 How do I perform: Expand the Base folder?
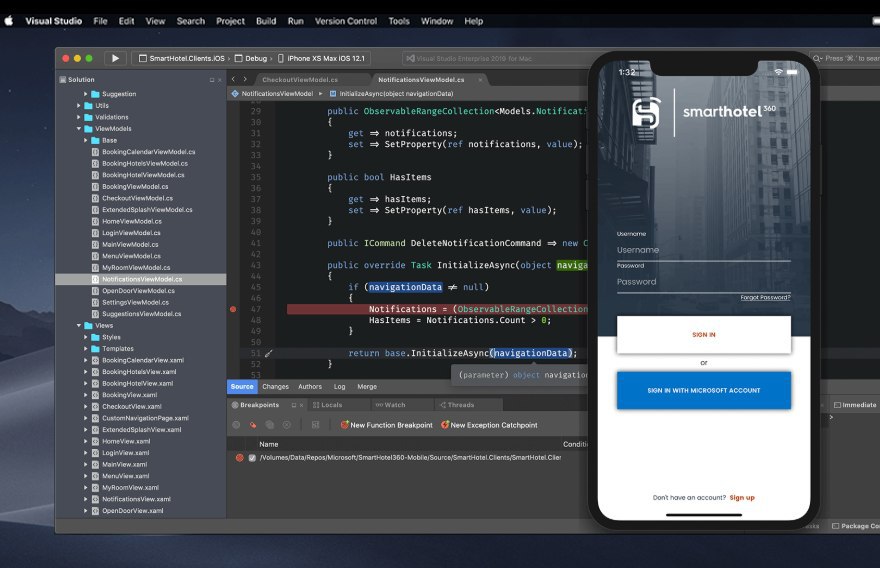[85, 140]
